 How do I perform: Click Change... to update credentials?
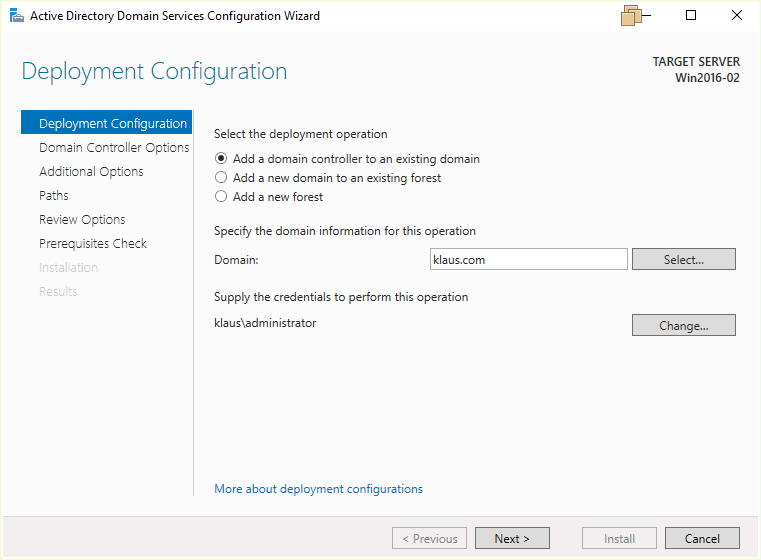click(x=683, y=325)
